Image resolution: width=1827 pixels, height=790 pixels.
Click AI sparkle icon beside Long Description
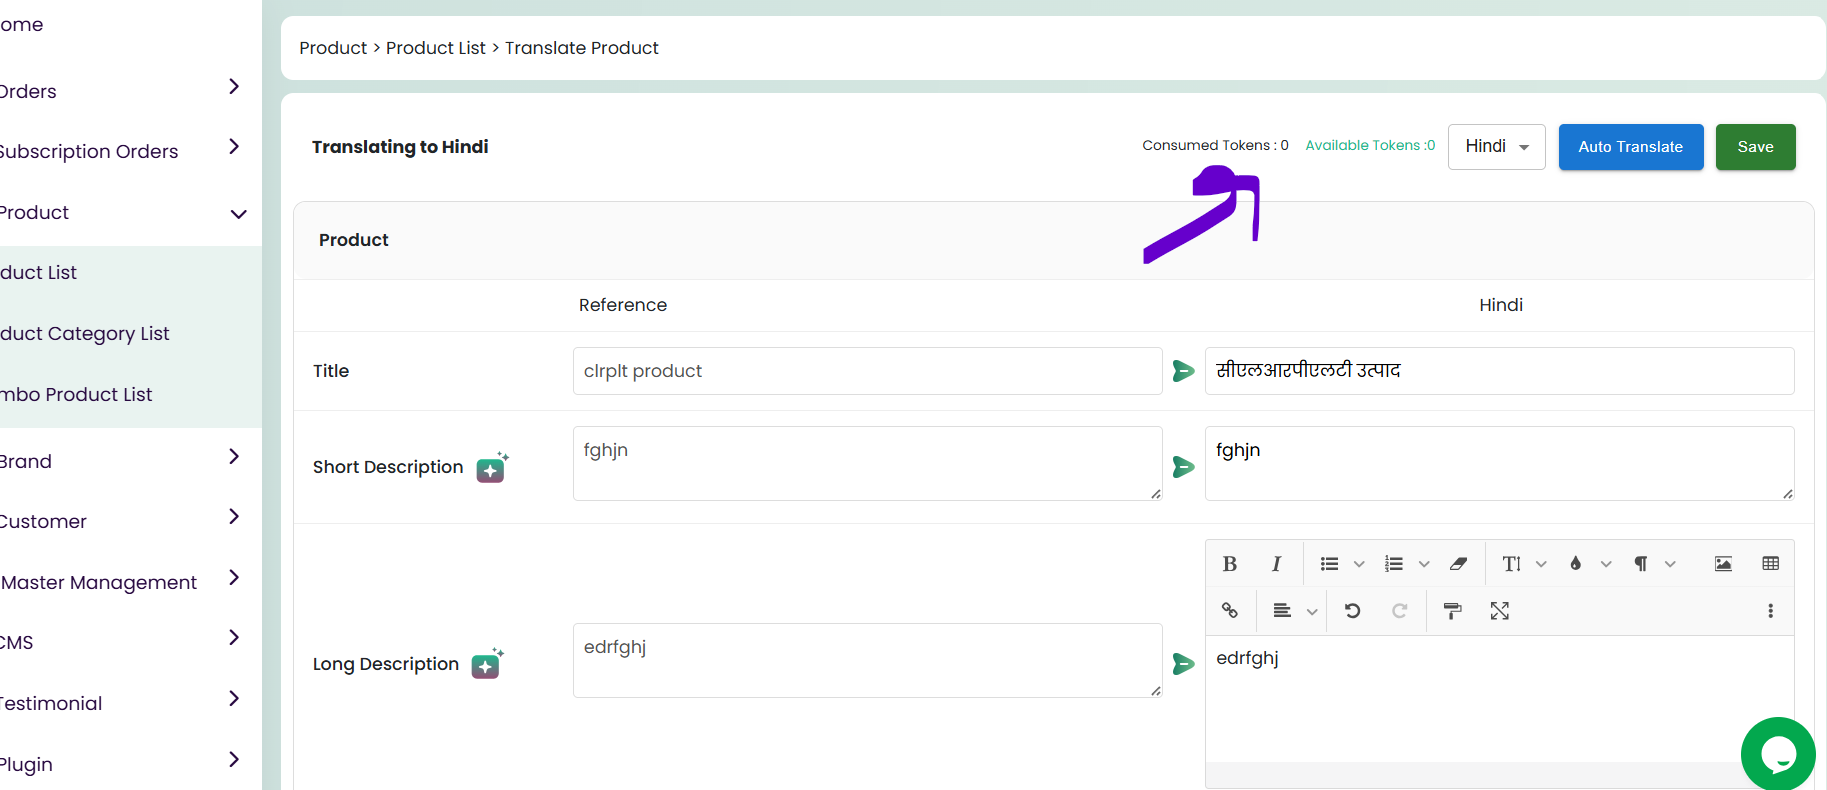click(488, 664)
